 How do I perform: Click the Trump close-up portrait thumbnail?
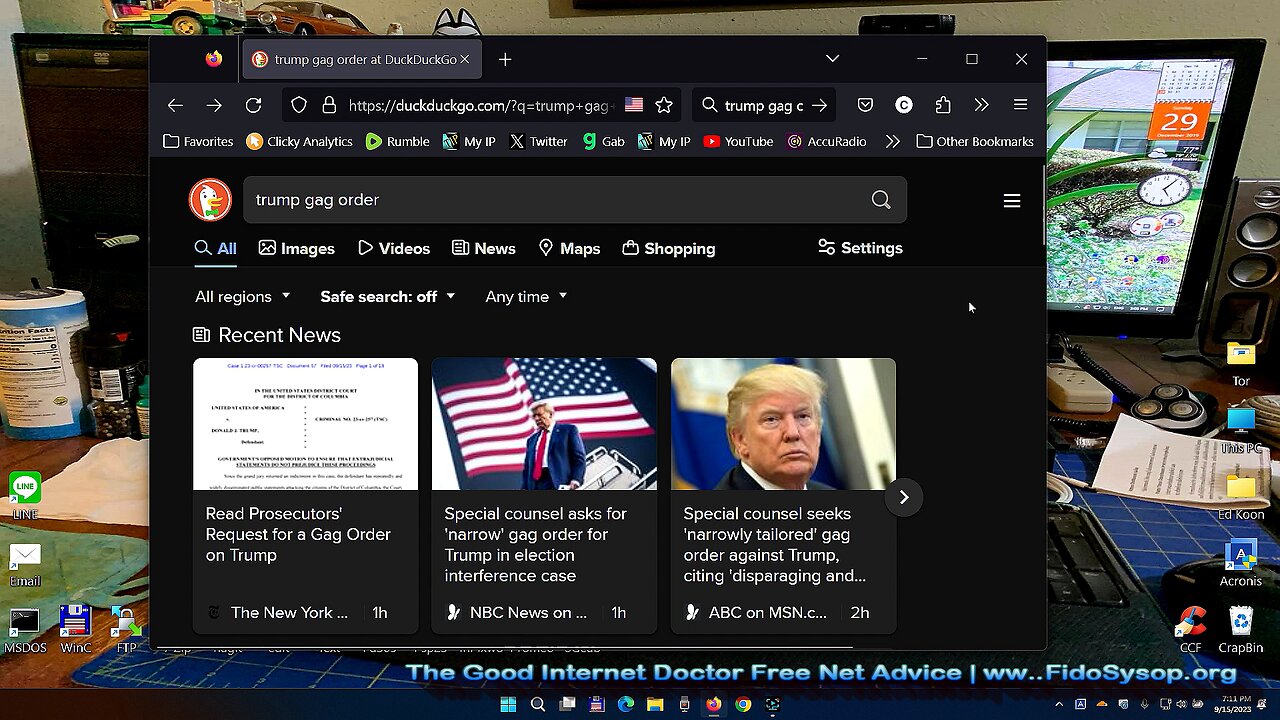point(783,424)
